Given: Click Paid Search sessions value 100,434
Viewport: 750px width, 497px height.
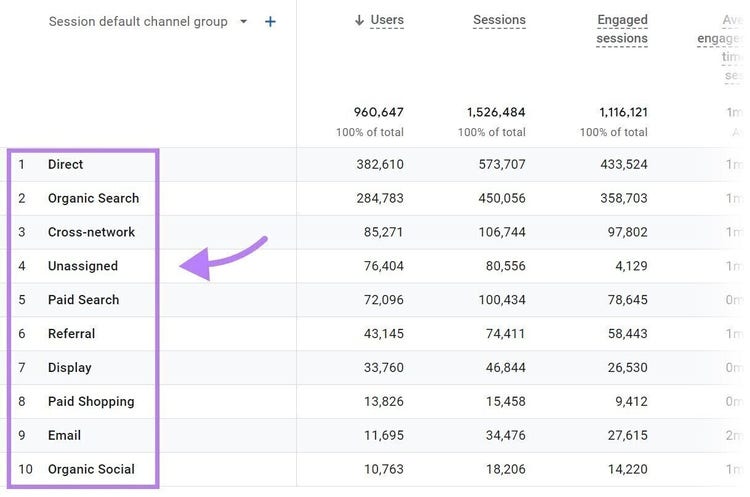Looking at the screenshot, I should pyautogui.click(x=502, y=300).
